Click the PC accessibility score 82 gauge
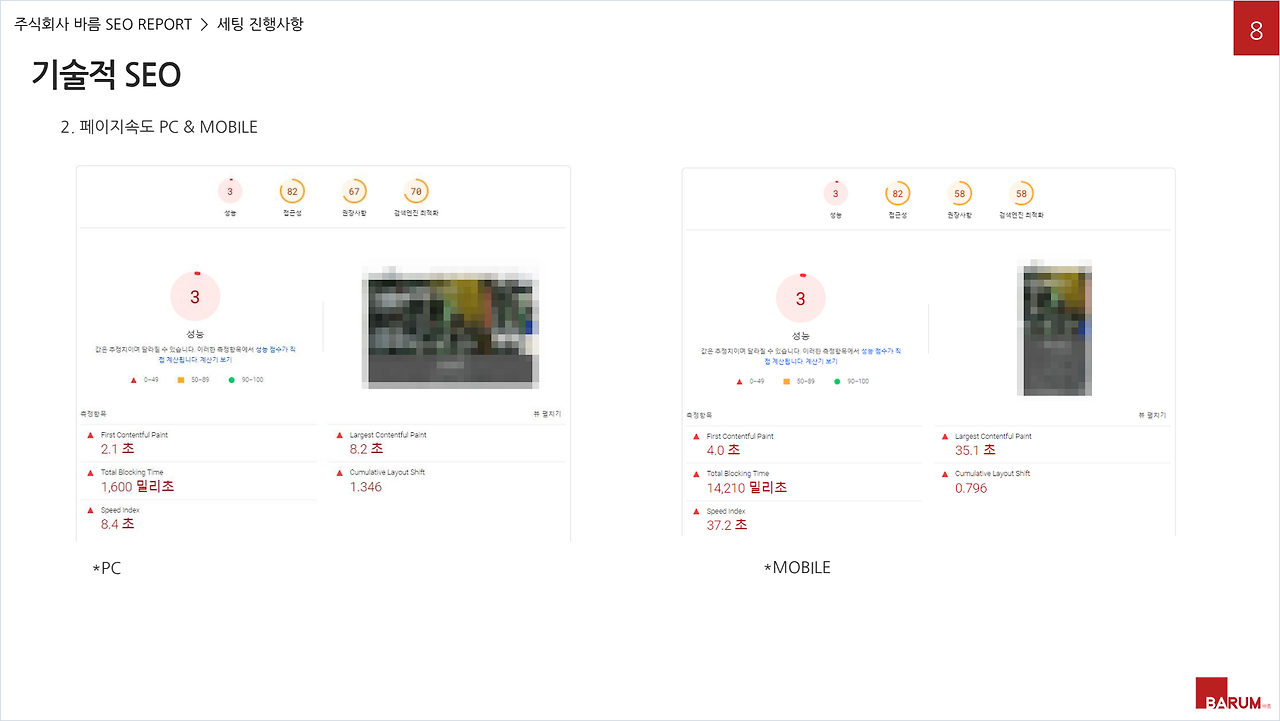1280x721 pixels. (292, 191)
